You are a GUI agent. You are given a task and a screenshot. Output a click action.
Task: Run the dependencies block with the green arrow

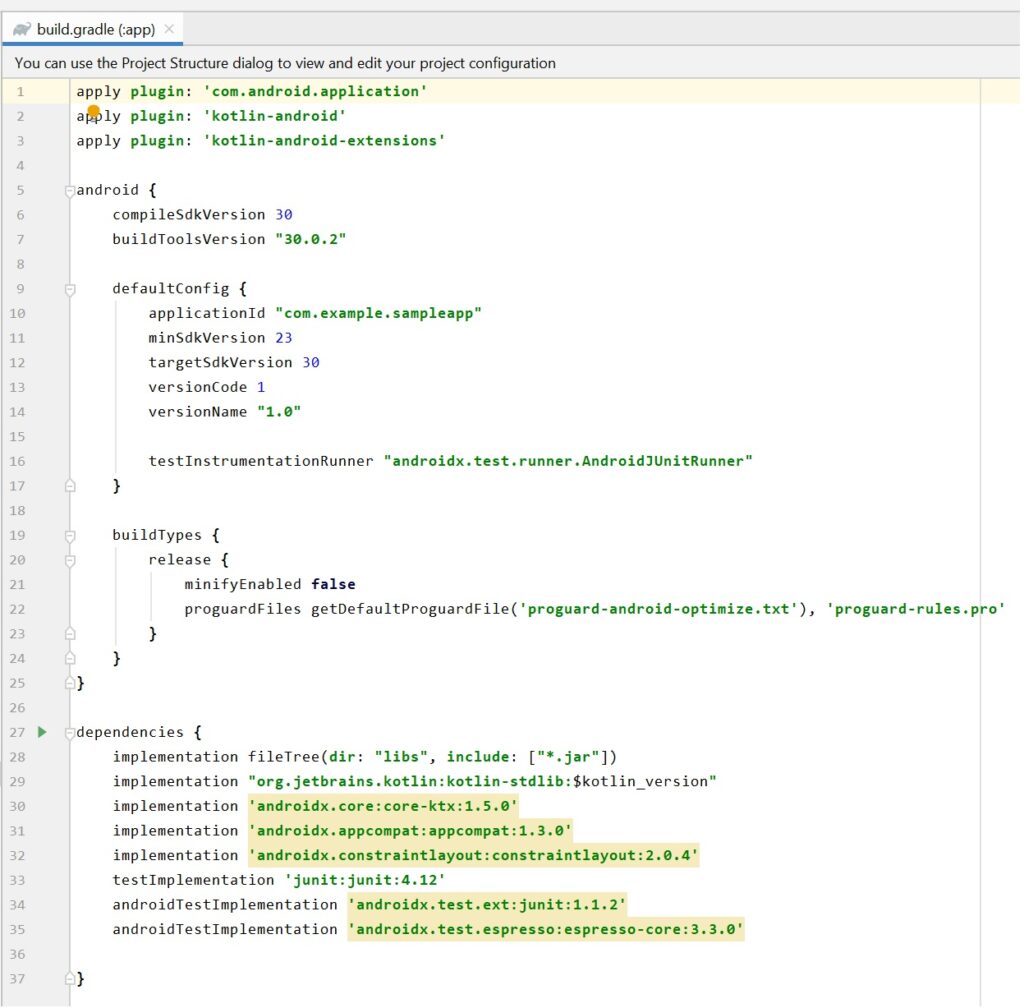coord(42,732)
